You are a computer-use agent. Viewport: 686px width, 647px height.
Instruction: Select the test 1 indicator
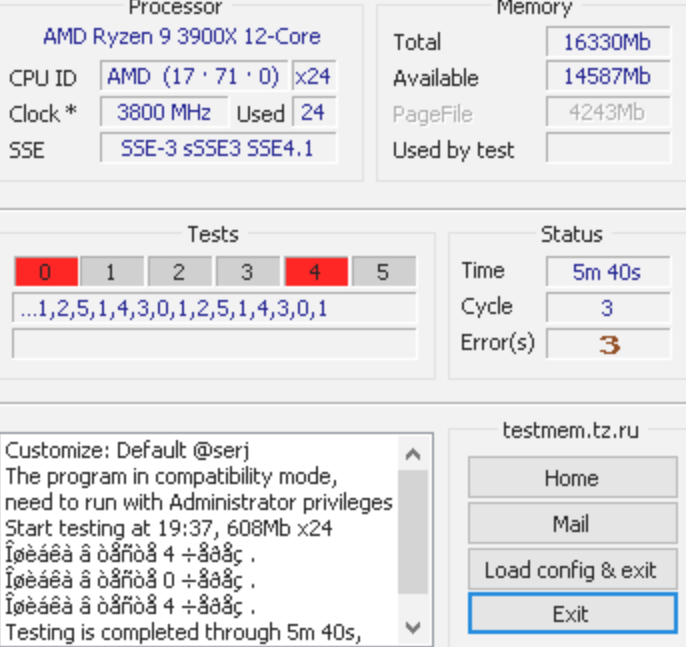(112, 272)
